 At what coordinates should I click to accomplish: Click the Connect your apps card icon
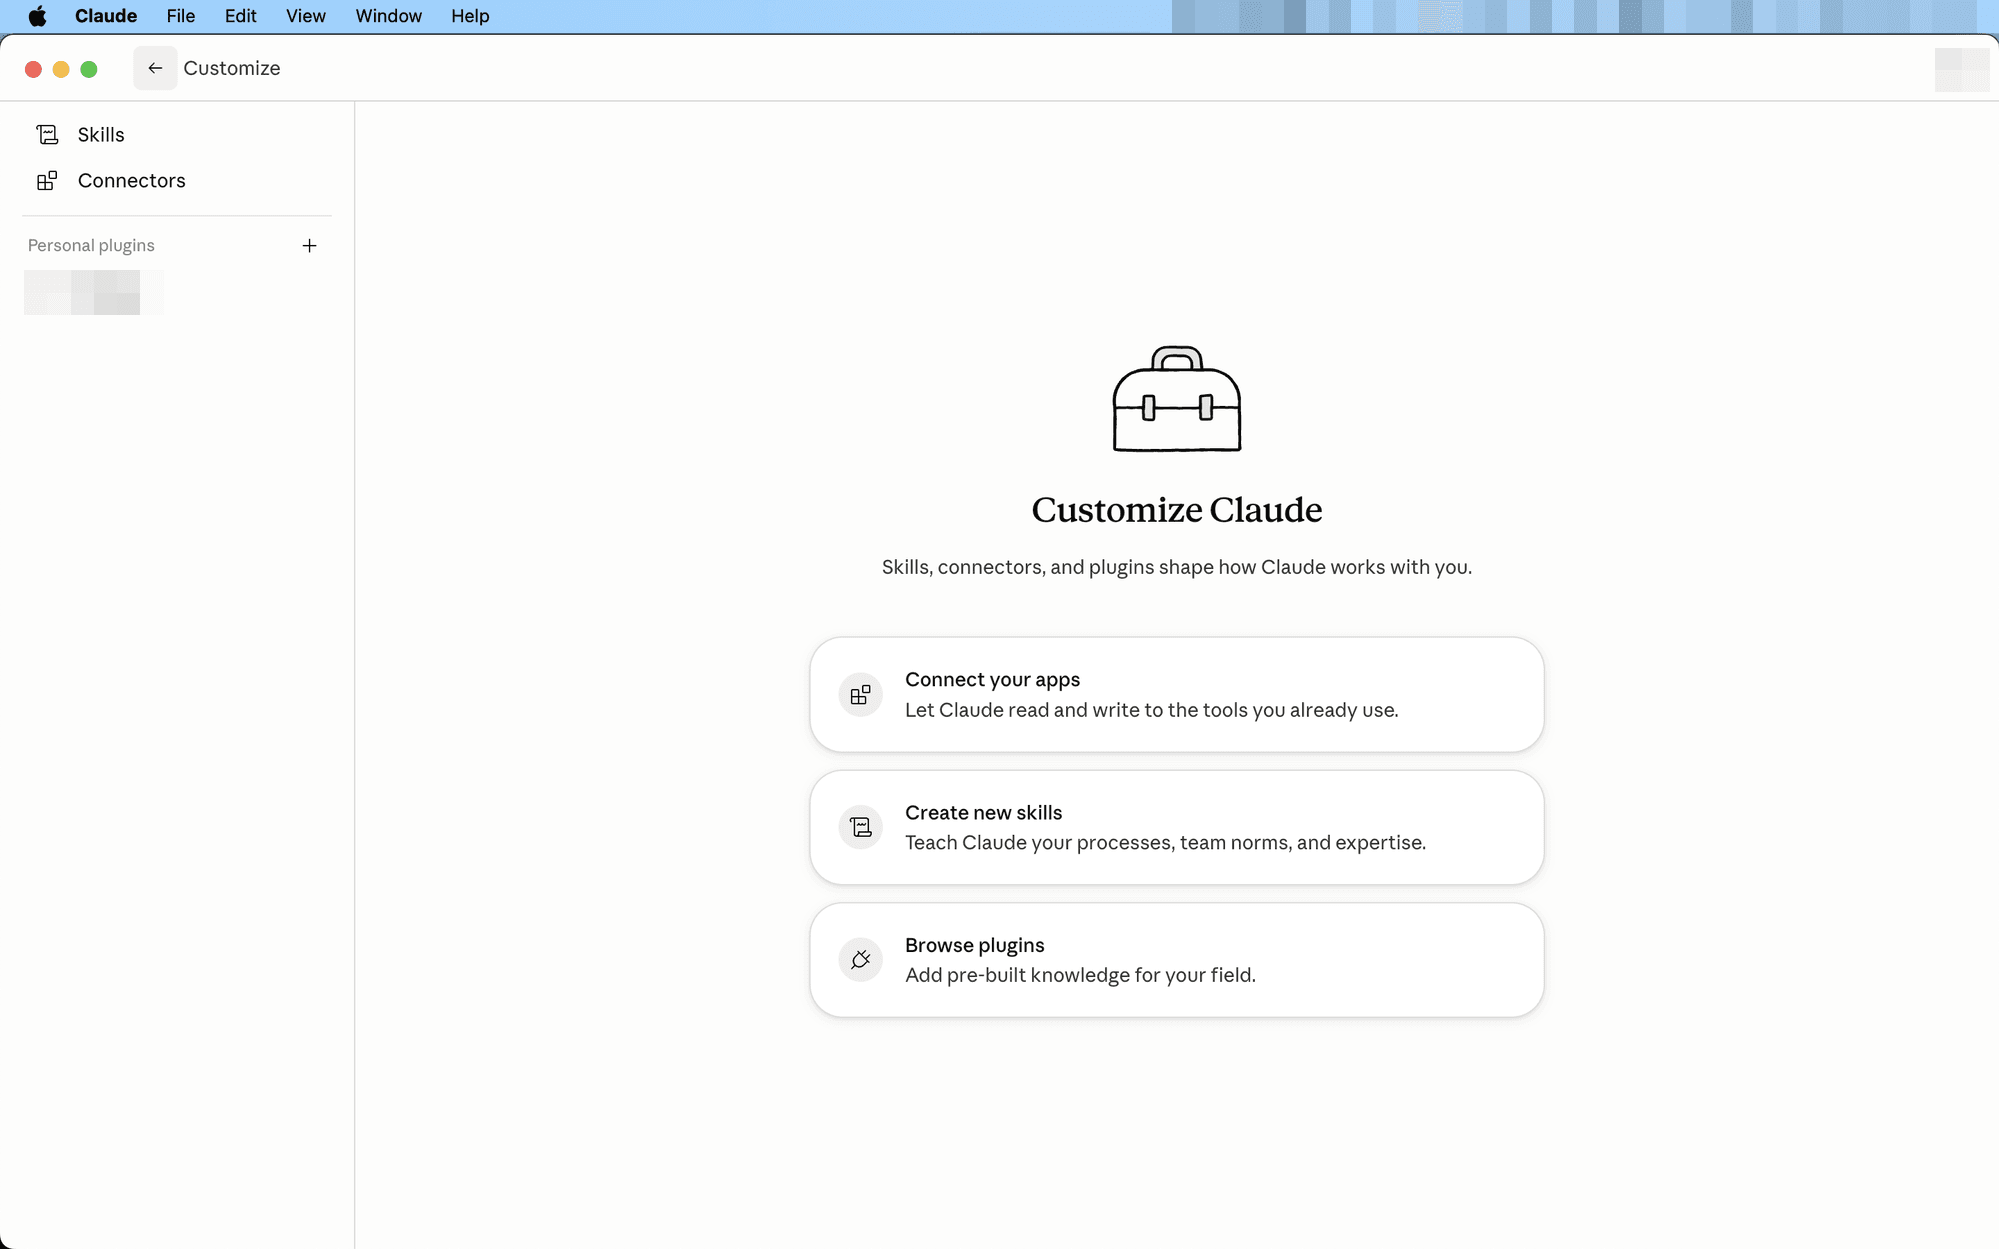860,695
